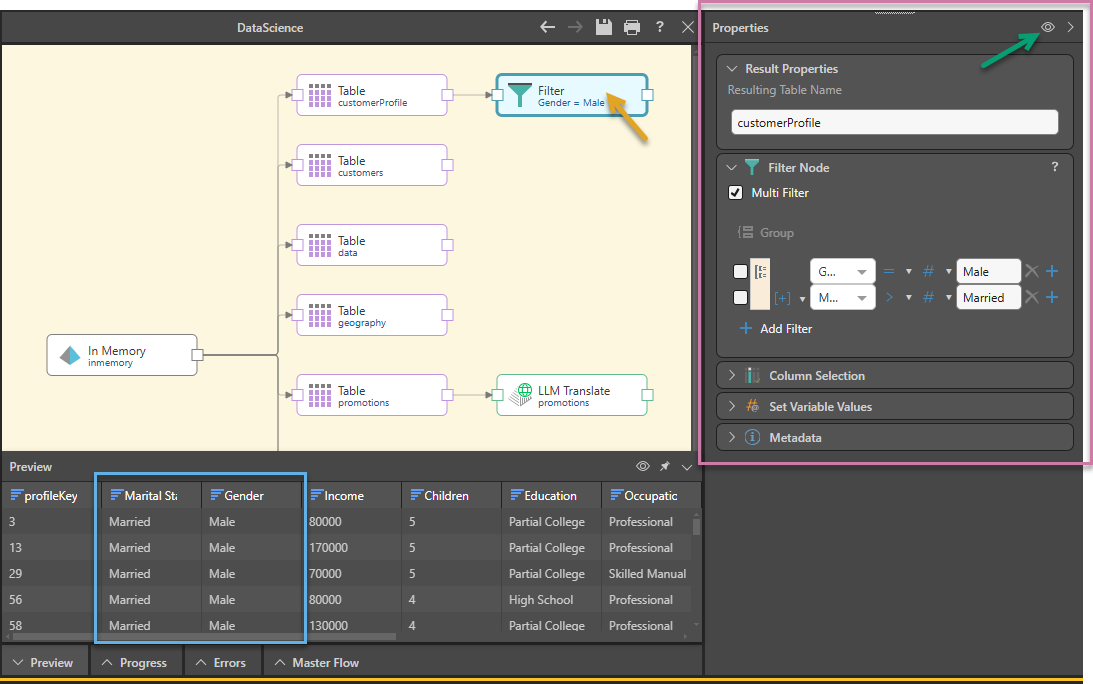This screenshot has width=1093, height=684.
Task: Click the Add Filter button
Action: point(776,328)
